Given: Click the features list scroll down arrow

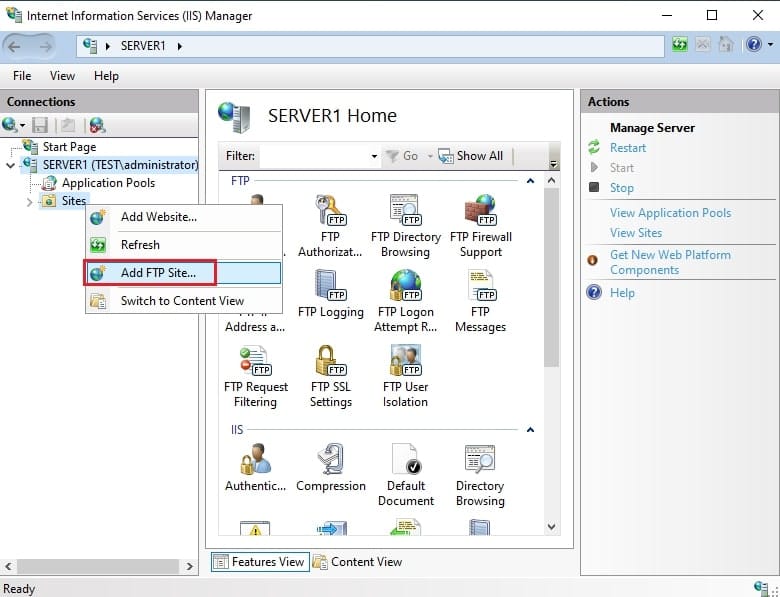Looking at the screenshot, I should [551, 527].
